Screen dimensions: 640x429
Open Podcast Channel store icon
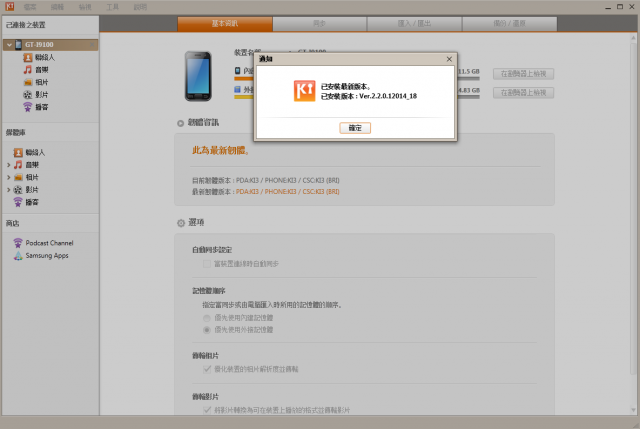click(x=18, y=243)
